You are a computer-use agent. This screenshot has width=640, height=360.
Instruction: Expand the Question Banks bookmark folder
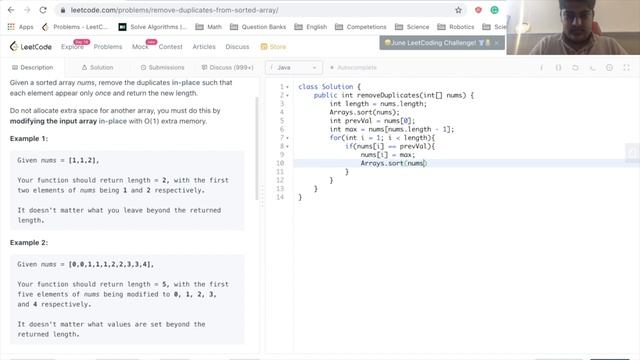click(258, 27)
